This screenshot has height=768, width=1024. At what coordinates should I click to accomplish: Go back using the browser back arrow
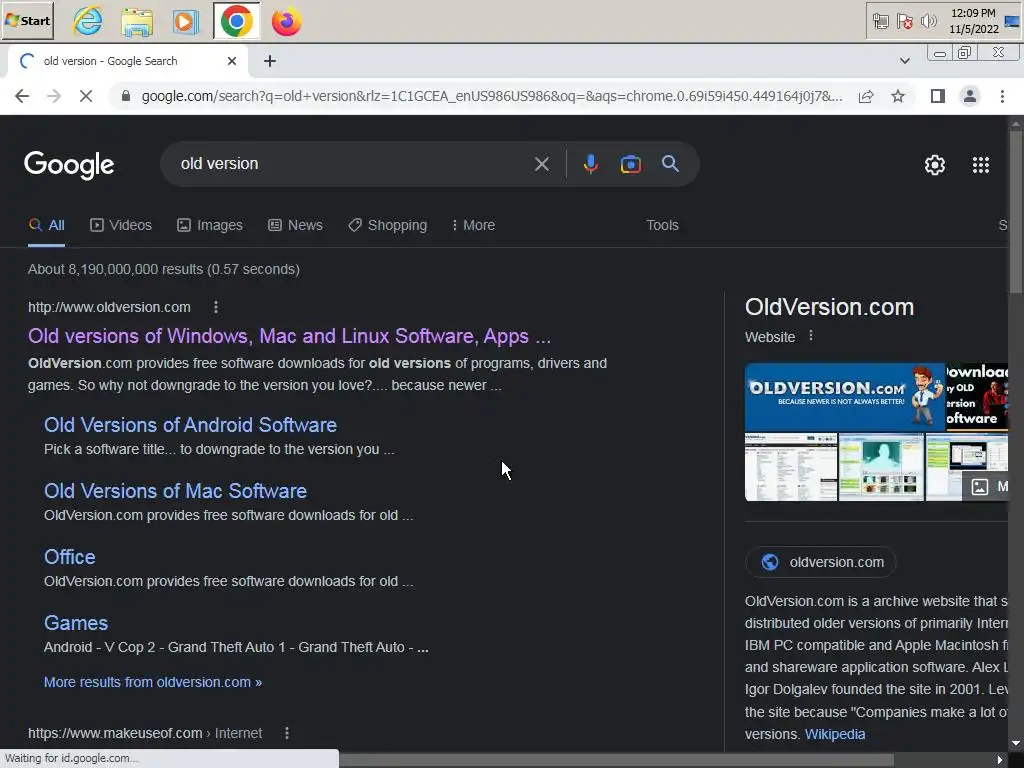point(22,96)
